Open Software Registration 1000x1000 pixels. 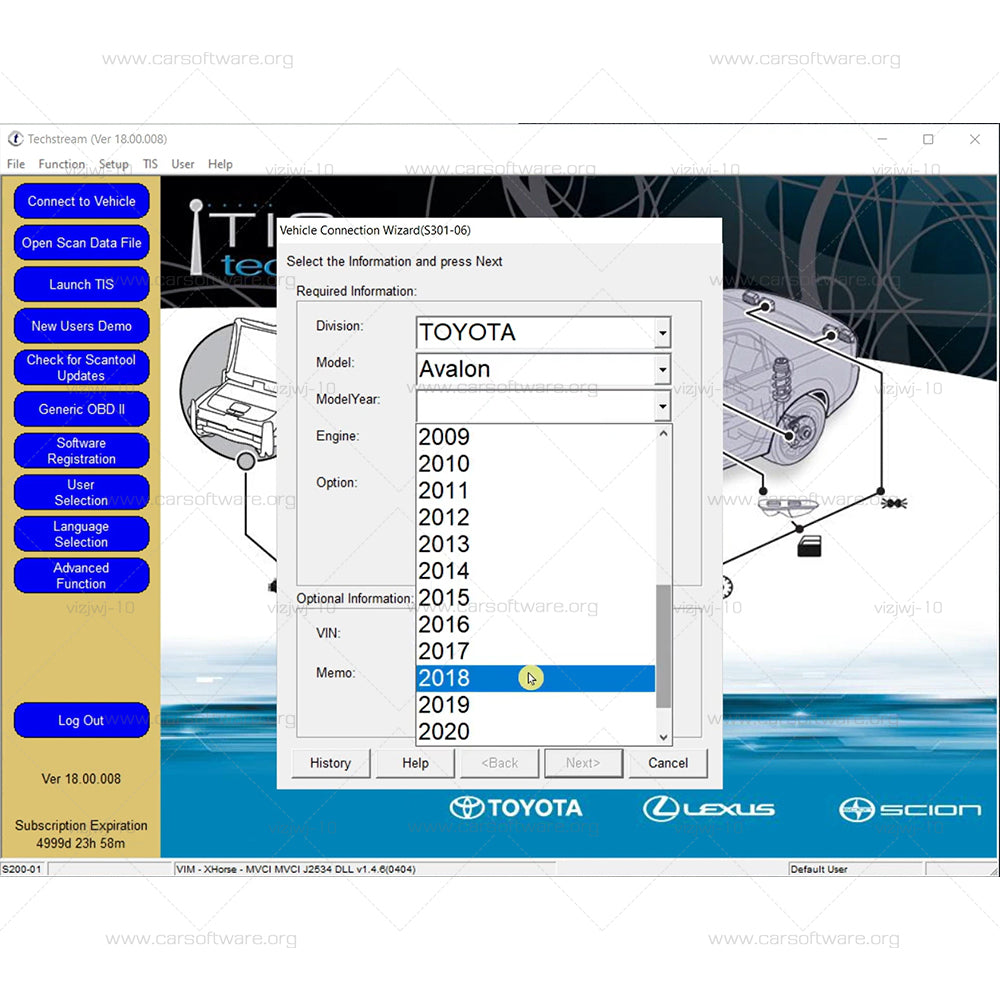(x=81, y=450)
